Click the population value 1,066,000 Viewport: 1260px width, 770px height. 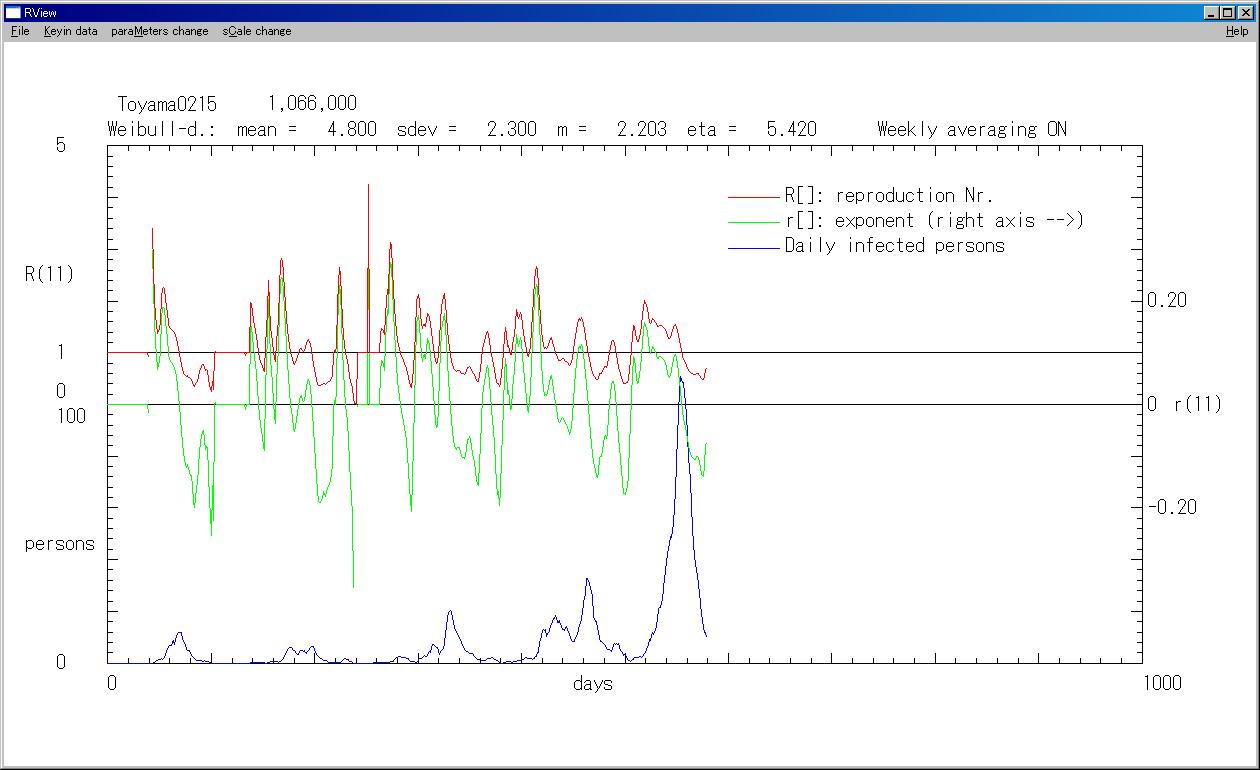click(x=312, y=104)
